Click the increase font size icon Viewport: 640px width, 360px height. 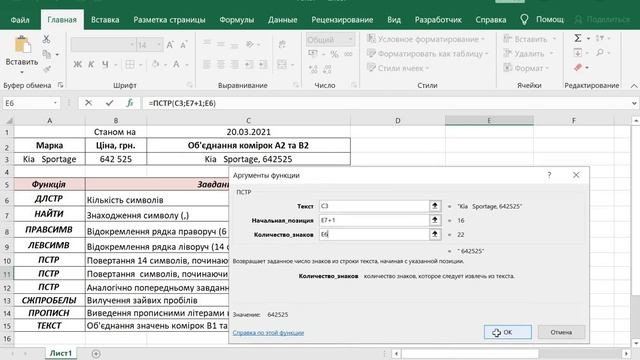coord(170,44)
